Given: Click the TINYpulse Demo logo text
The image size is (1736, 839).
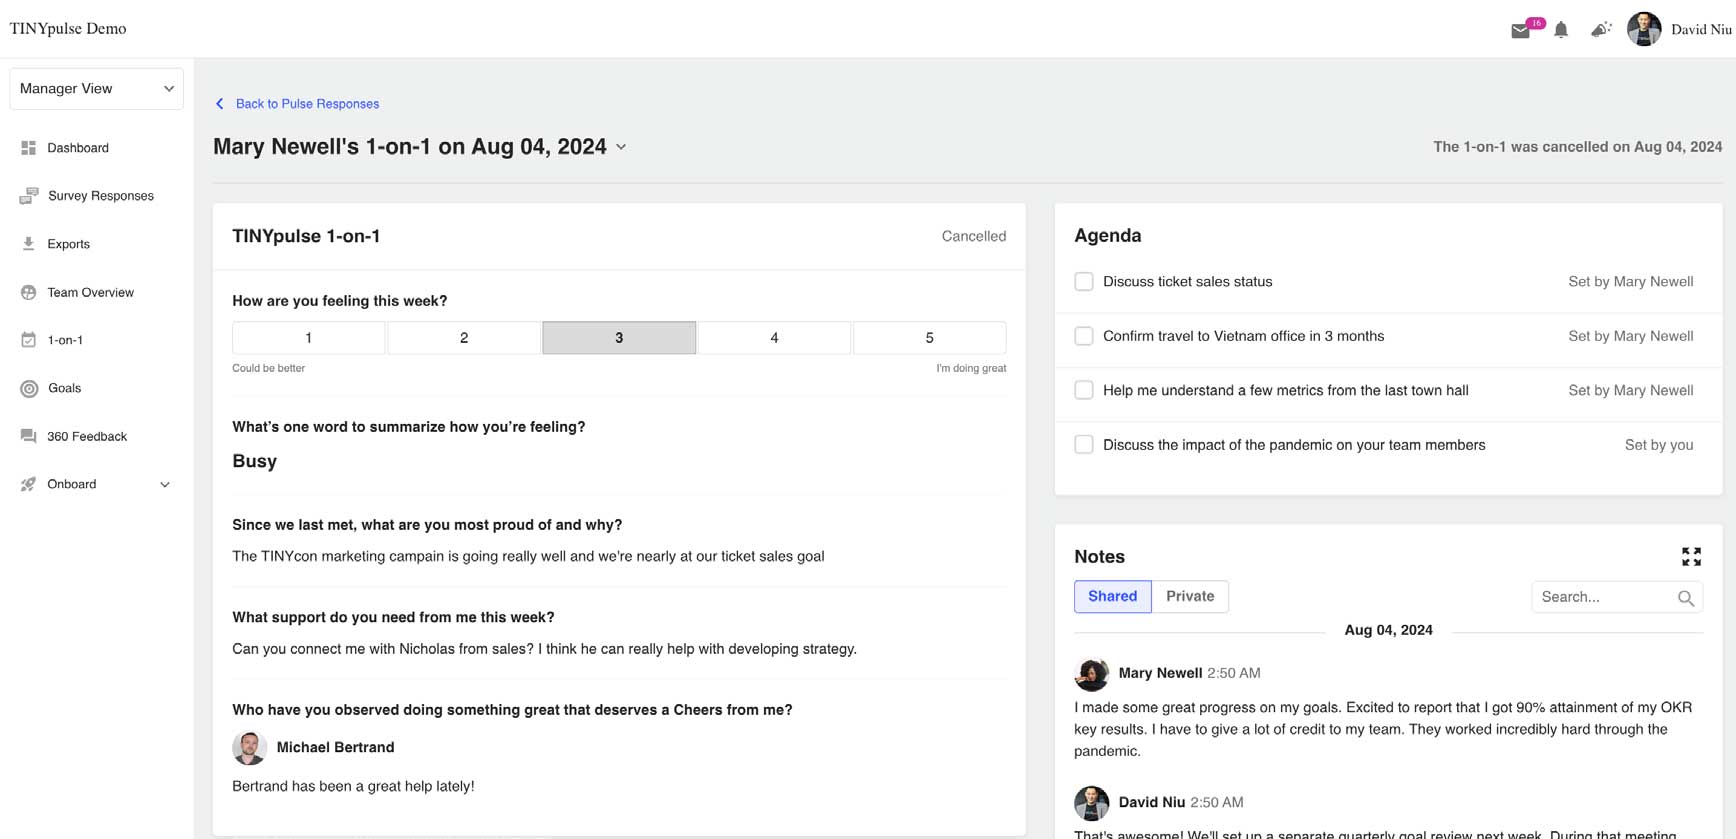Looking at the screenshot, I should (68, 28).
